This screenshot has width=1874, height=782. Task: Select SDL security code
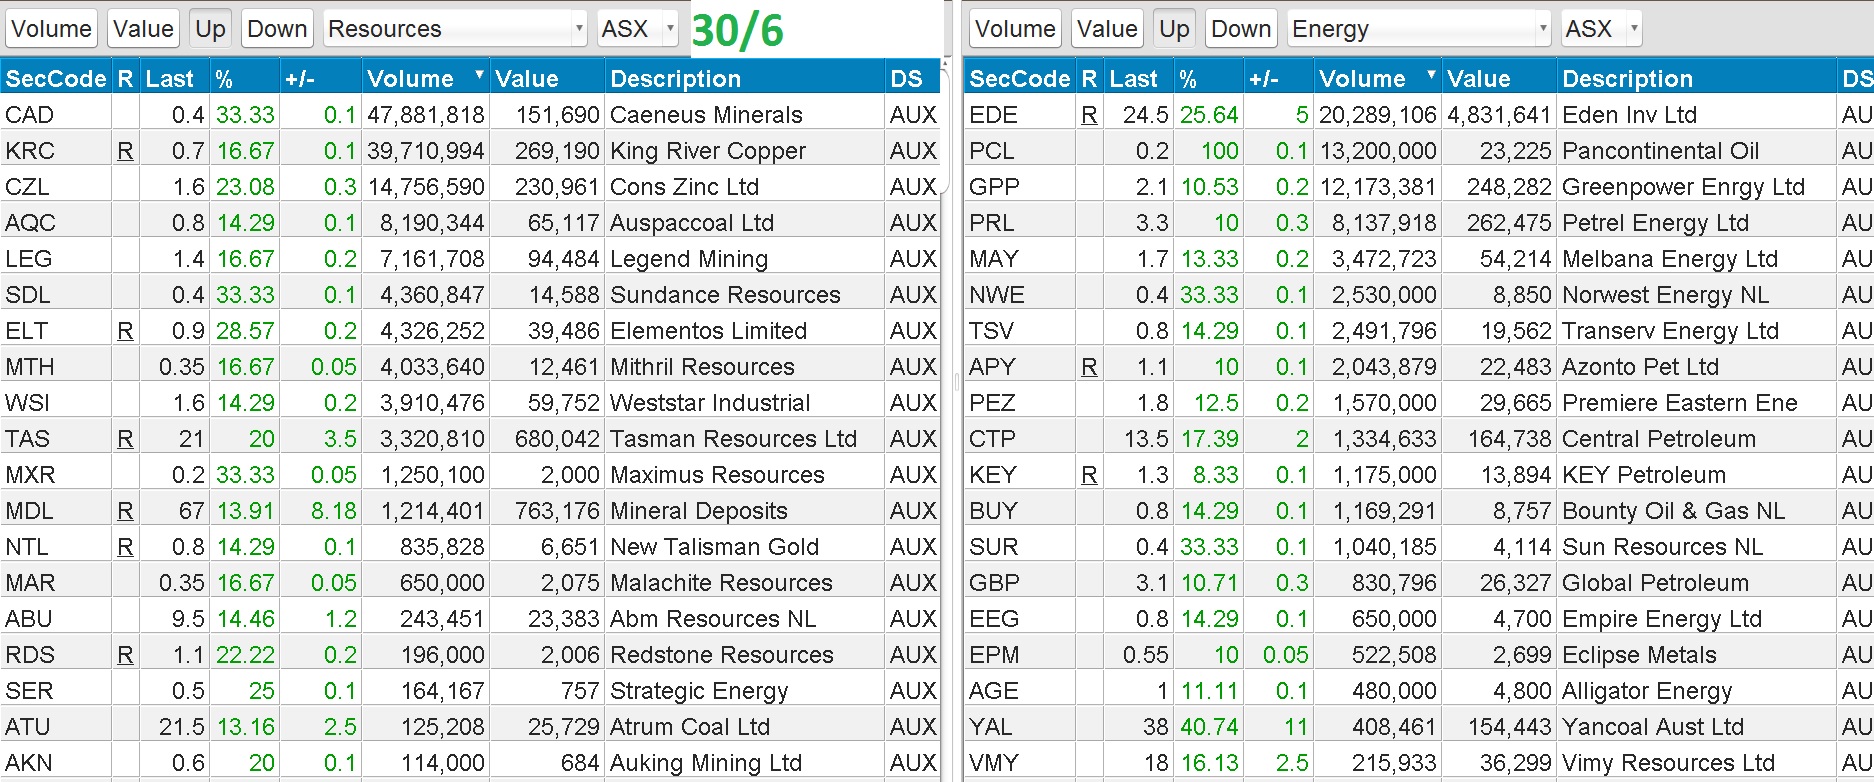tap(28, 295)
